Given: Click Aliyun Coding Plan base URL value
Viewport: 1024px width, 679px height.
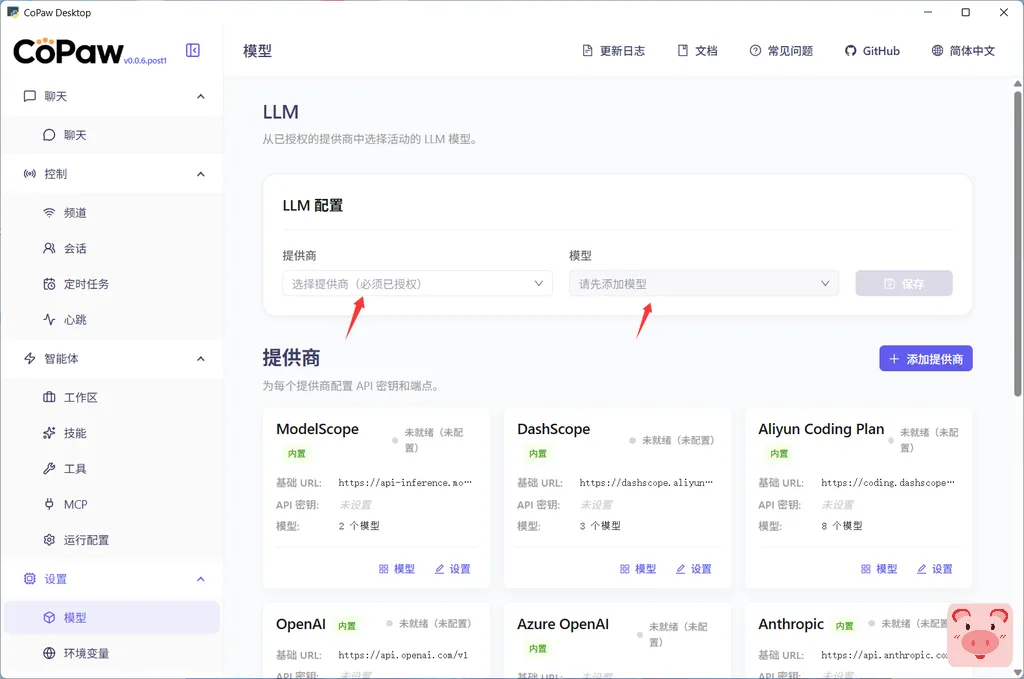Looking at the screenshot, I should coord(888,482).
